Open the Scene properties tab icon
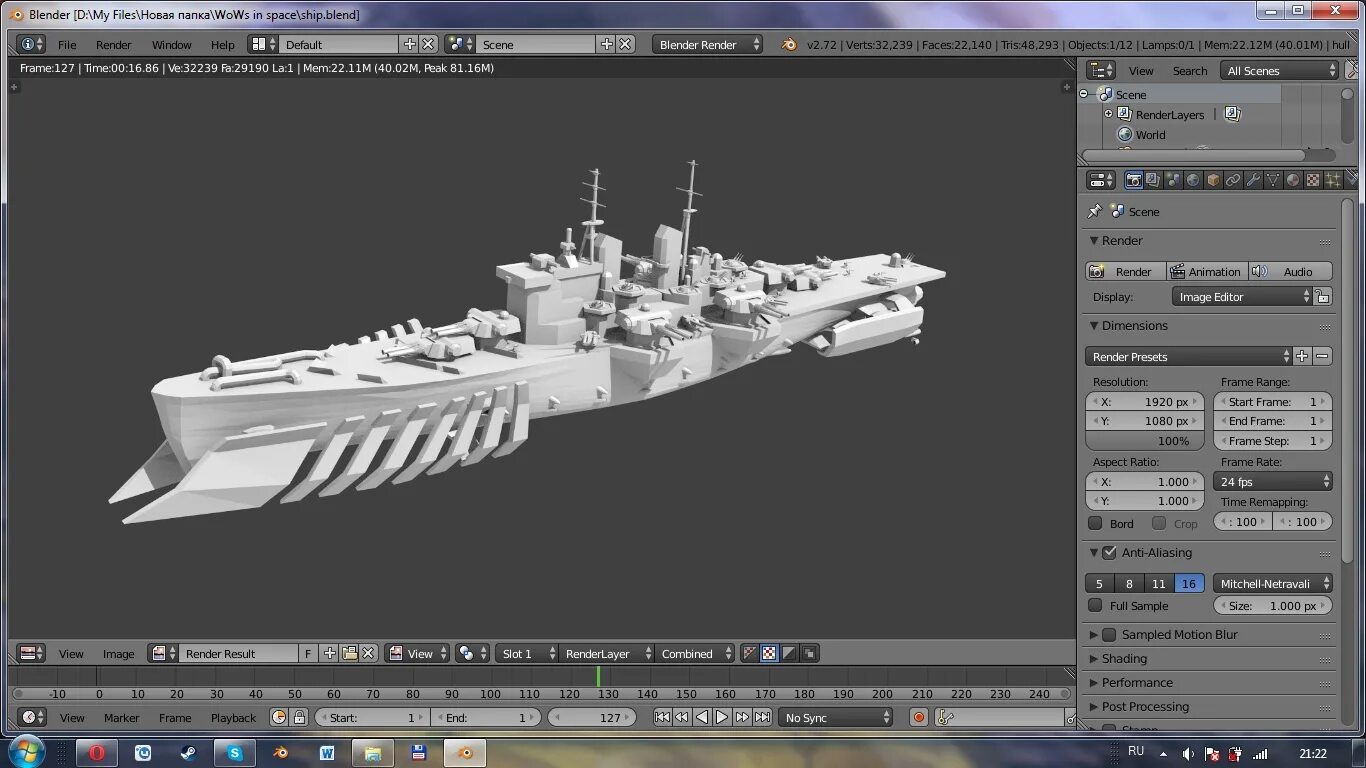This screenshot has height=768, width=1366. click(1173, 180)
